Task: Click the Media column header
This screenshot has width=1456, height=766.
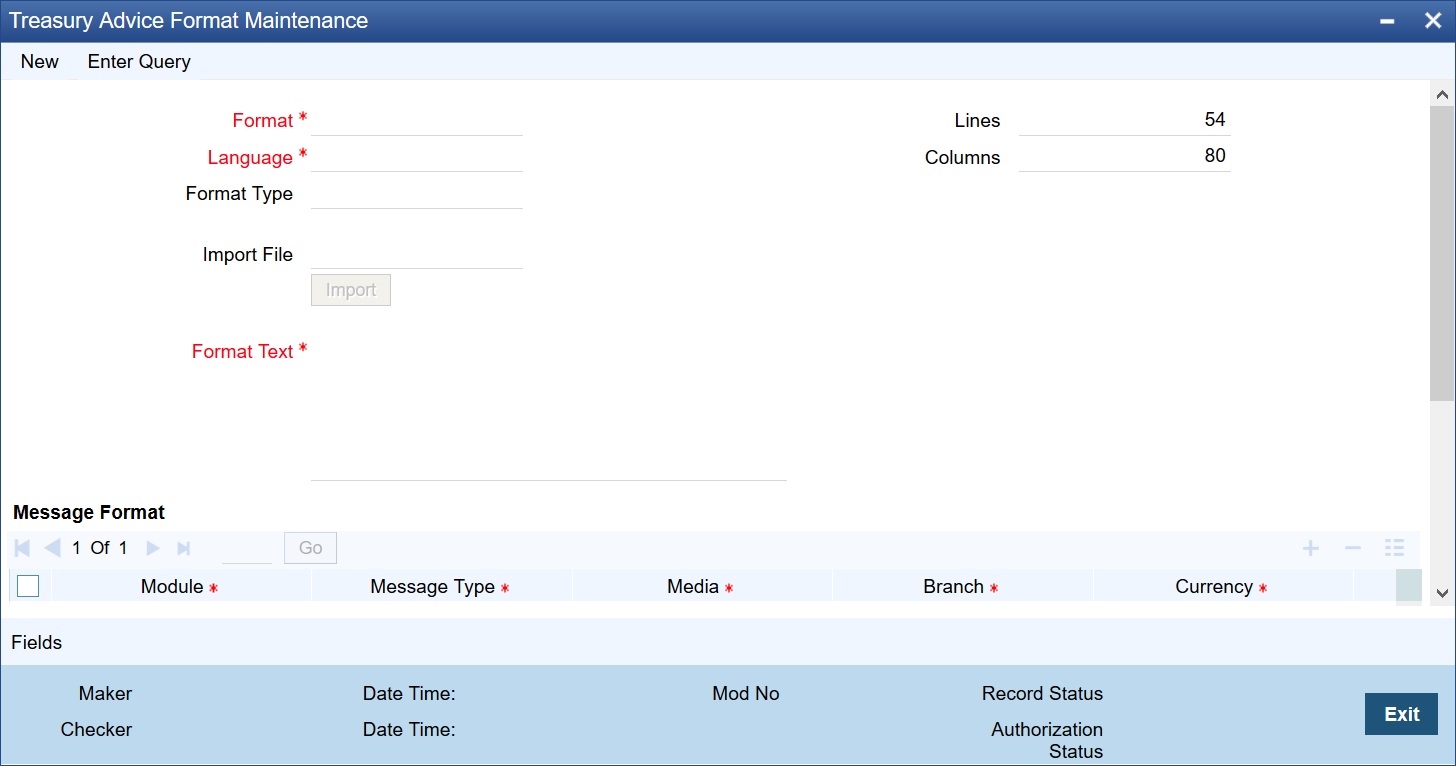Action: [701, 587]
